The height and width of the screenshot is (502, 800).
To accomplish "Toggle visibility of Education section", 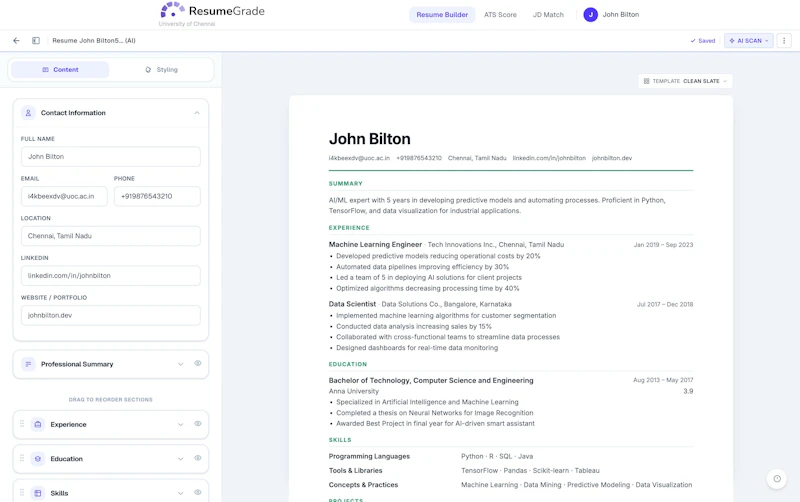I will coord(197,458).
